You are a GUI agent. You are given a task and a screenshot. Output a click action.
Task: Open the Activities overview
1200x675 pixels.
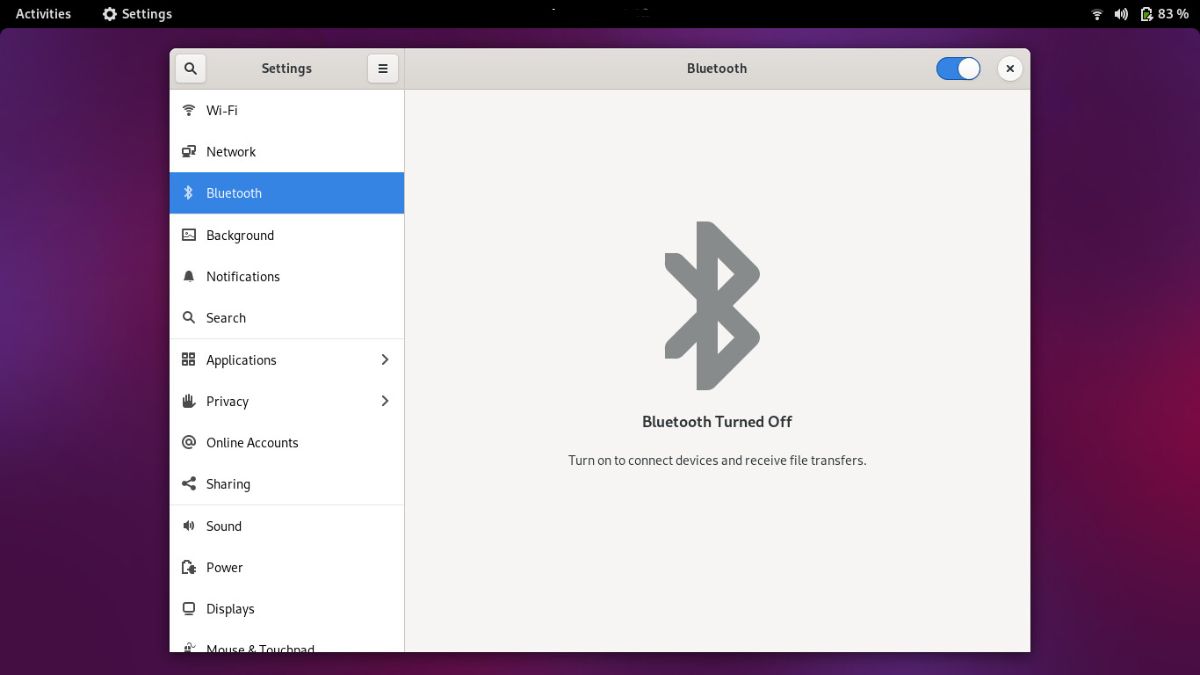point(42,13)
